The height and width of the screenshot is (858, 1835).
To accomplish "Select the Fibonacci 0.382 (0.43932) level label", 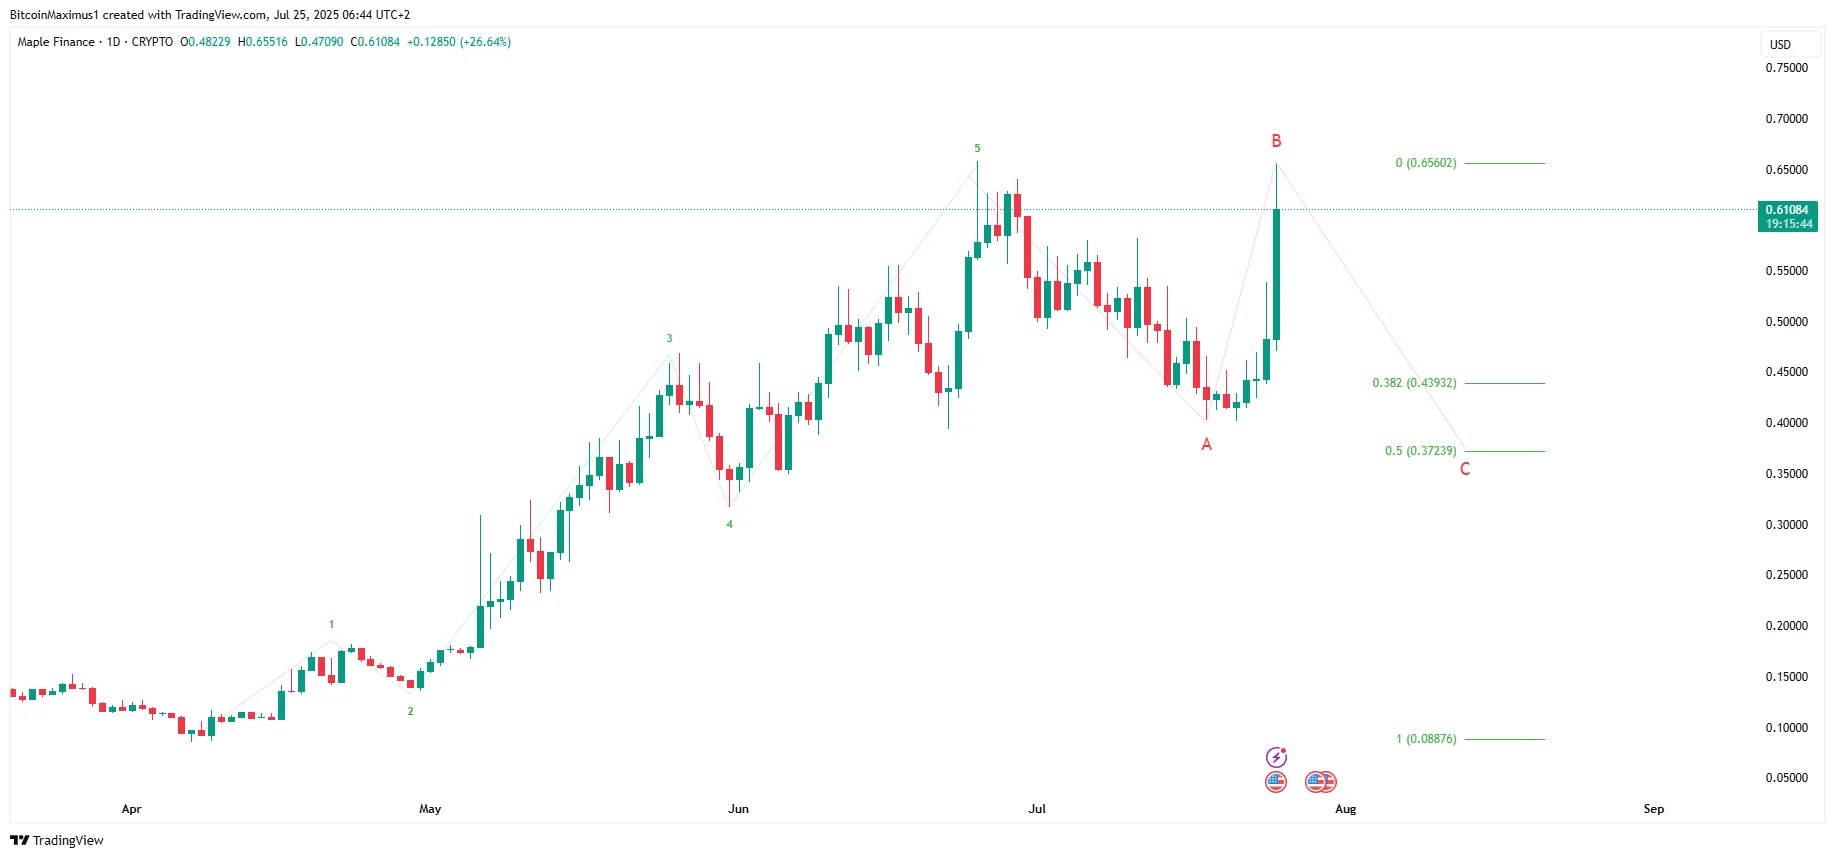I will 1413,382.
